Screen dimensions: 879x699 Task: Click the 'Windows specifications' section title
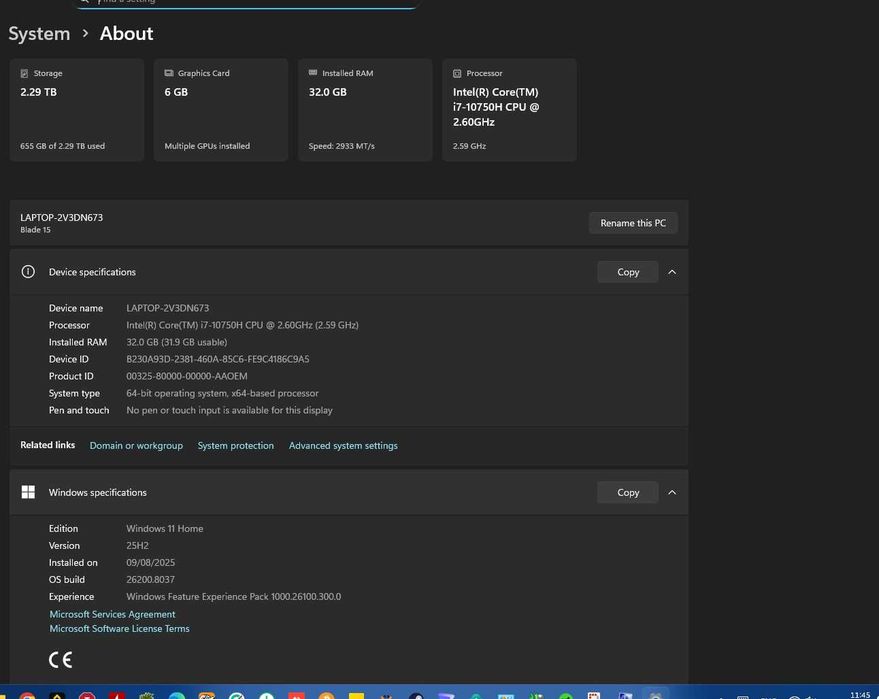coord(98,492)
